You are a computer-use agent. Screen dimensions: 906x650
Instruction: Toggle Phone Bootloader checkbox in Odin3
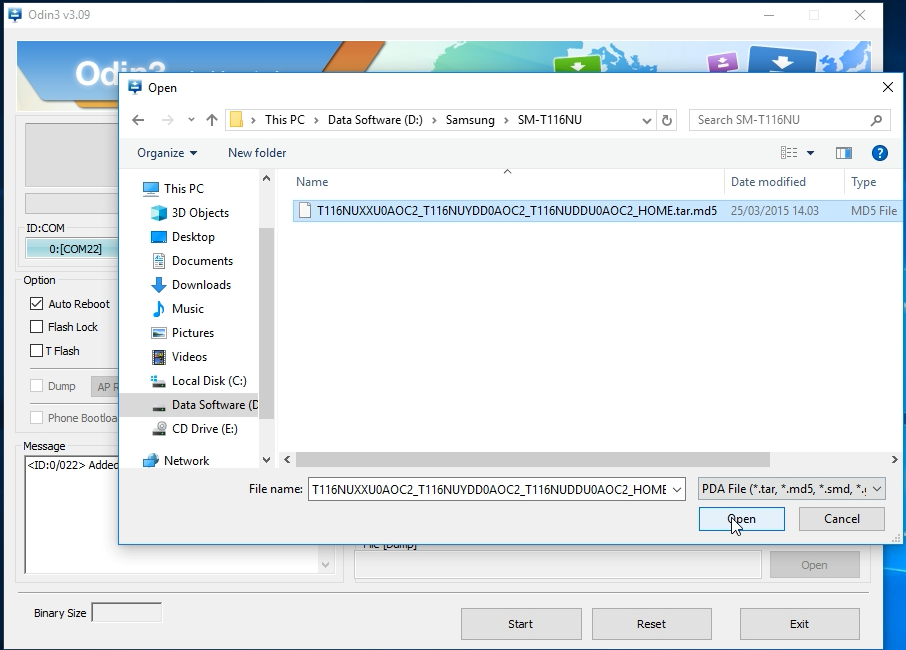tap(36, 418)
